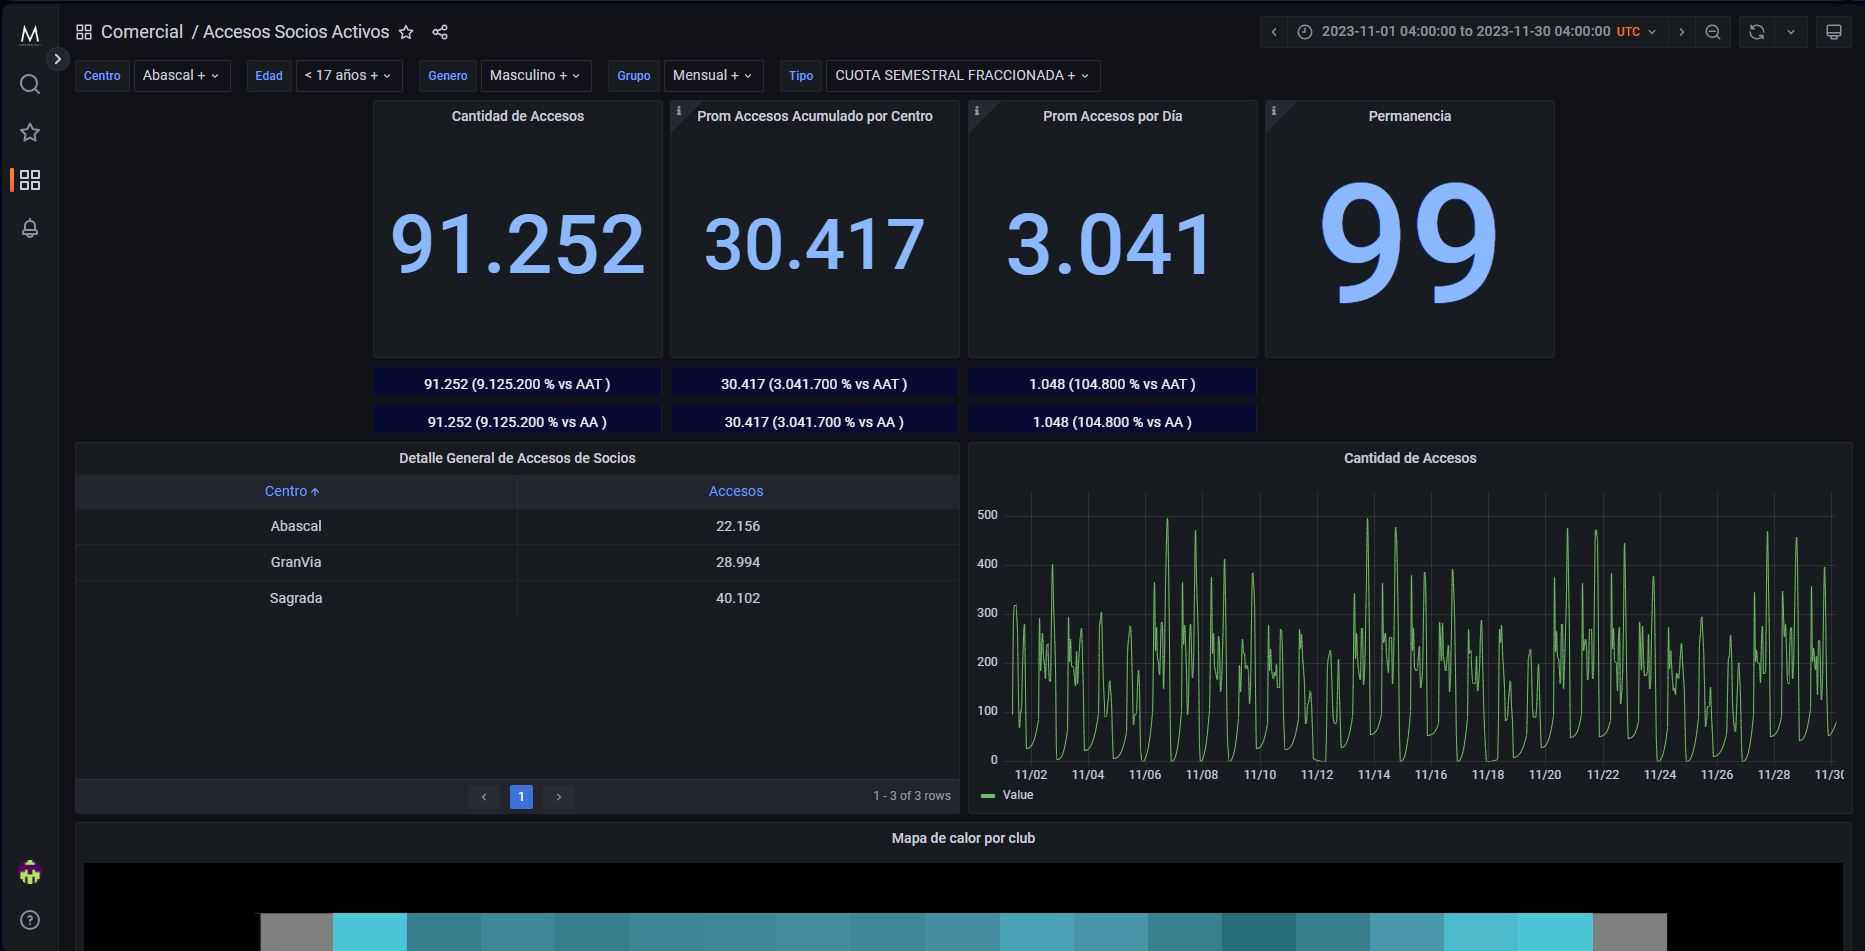1865x951 pixels.
Task: Open the Genero Masculino dropdown
Action: (535, 76)
